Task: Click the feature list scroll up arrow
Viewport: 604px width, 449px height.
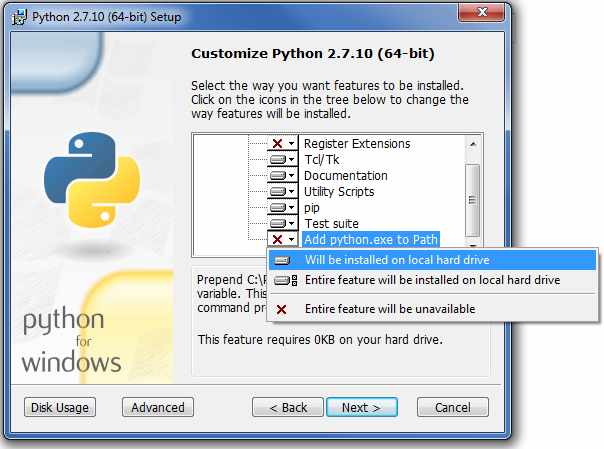Action: pyautogui.click(x=473, y=143)
